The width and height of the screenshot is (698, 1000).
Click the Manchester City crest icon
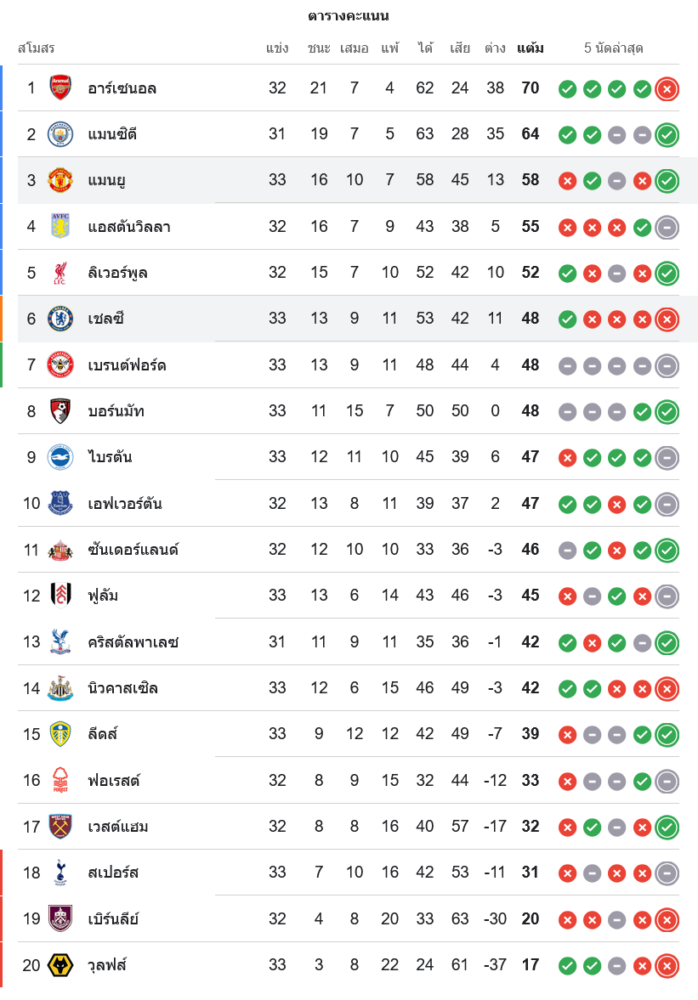coord(61,134)
